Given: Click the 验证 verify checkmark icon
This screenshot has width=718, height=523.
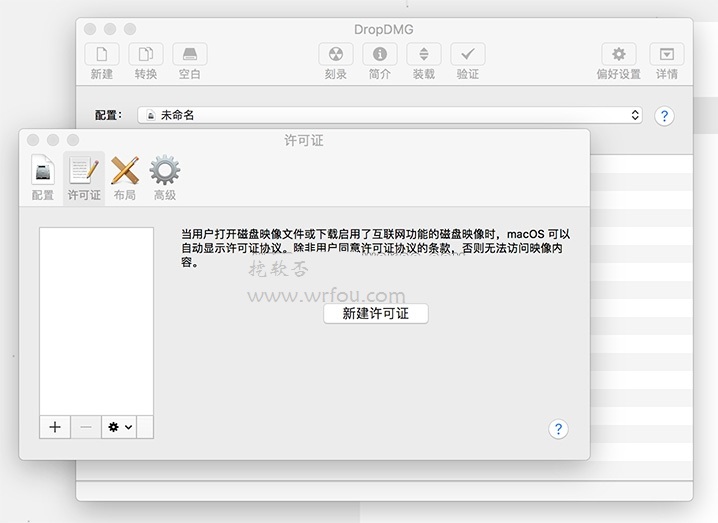Looking at the screenshot, I should pos(468,54).
